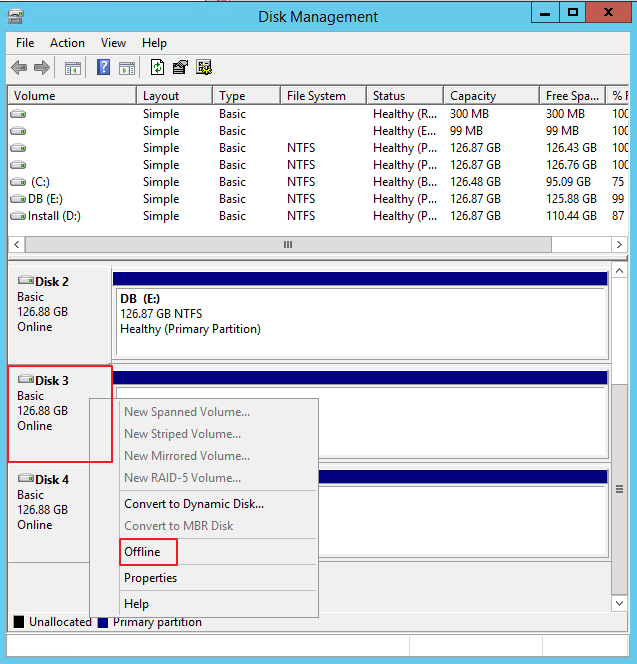The image size is (637, 664).
Task: Select the 95.09 GB free space cell
Action: pos(568,182)
